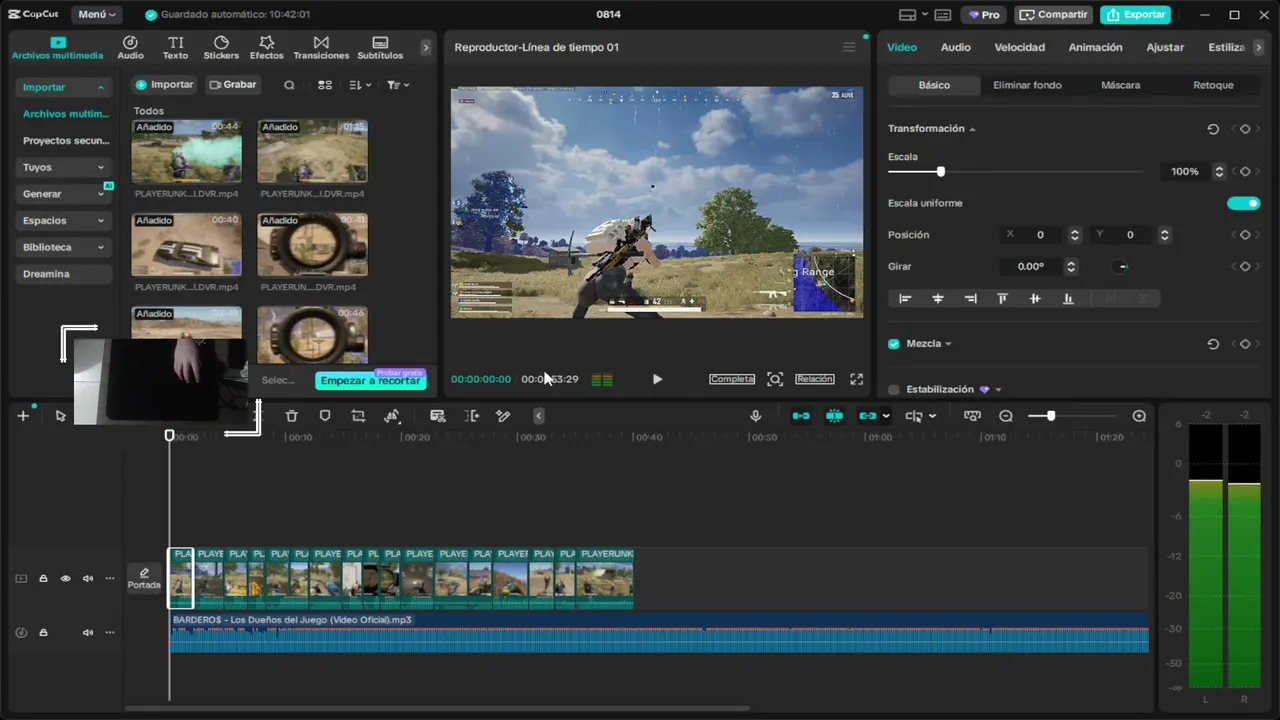1280x720 pixels.
Task: Click the screenshot focus icon below the preview
Action: [x=775, y=379]
